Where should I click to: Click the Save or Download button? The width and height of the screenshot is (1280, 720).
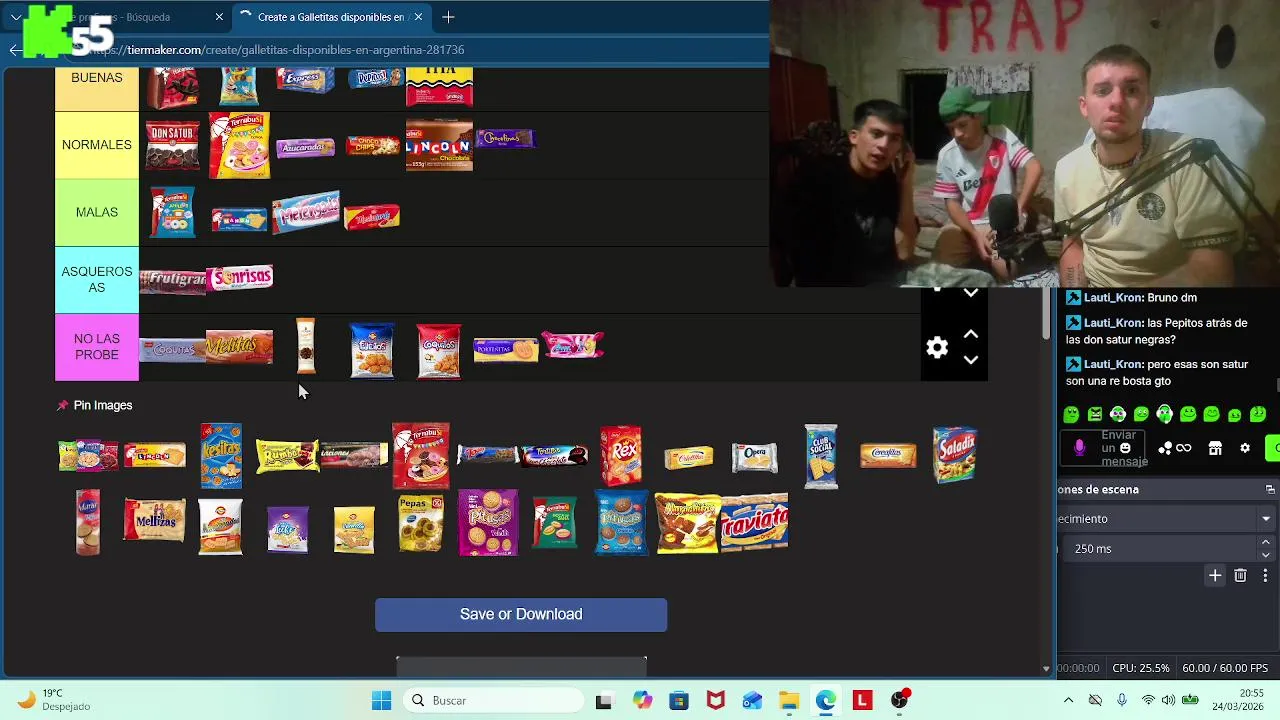click(521, 614)
